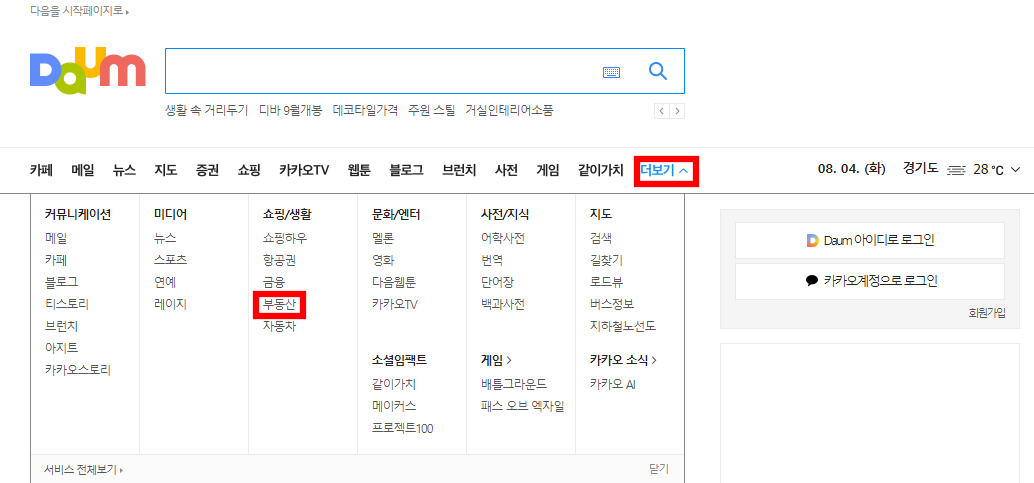Click Daum 아이디로 로그인 button
Viewport: 1034px width, 483px height.
click(x=870, y=240)
